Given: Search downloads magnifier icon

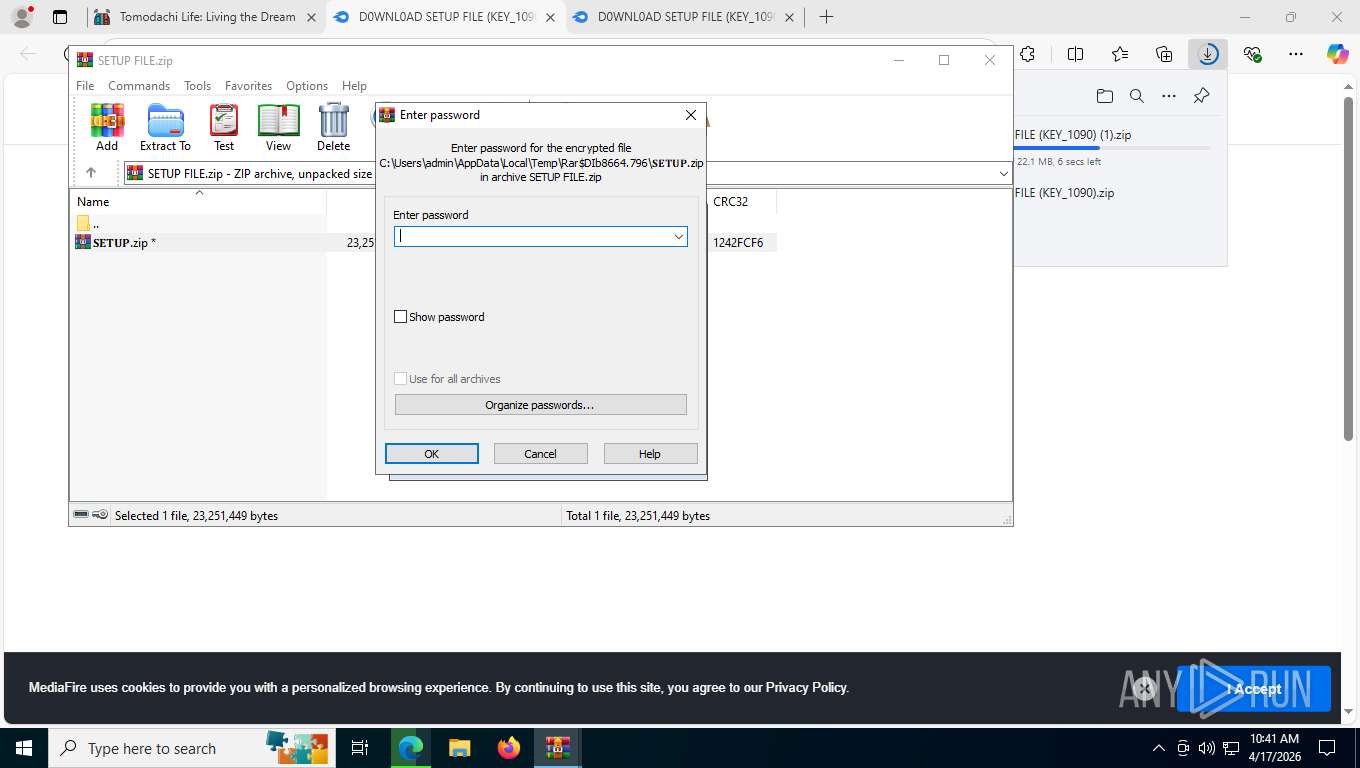Looking at the screenshot, I should click(1136, 96).
